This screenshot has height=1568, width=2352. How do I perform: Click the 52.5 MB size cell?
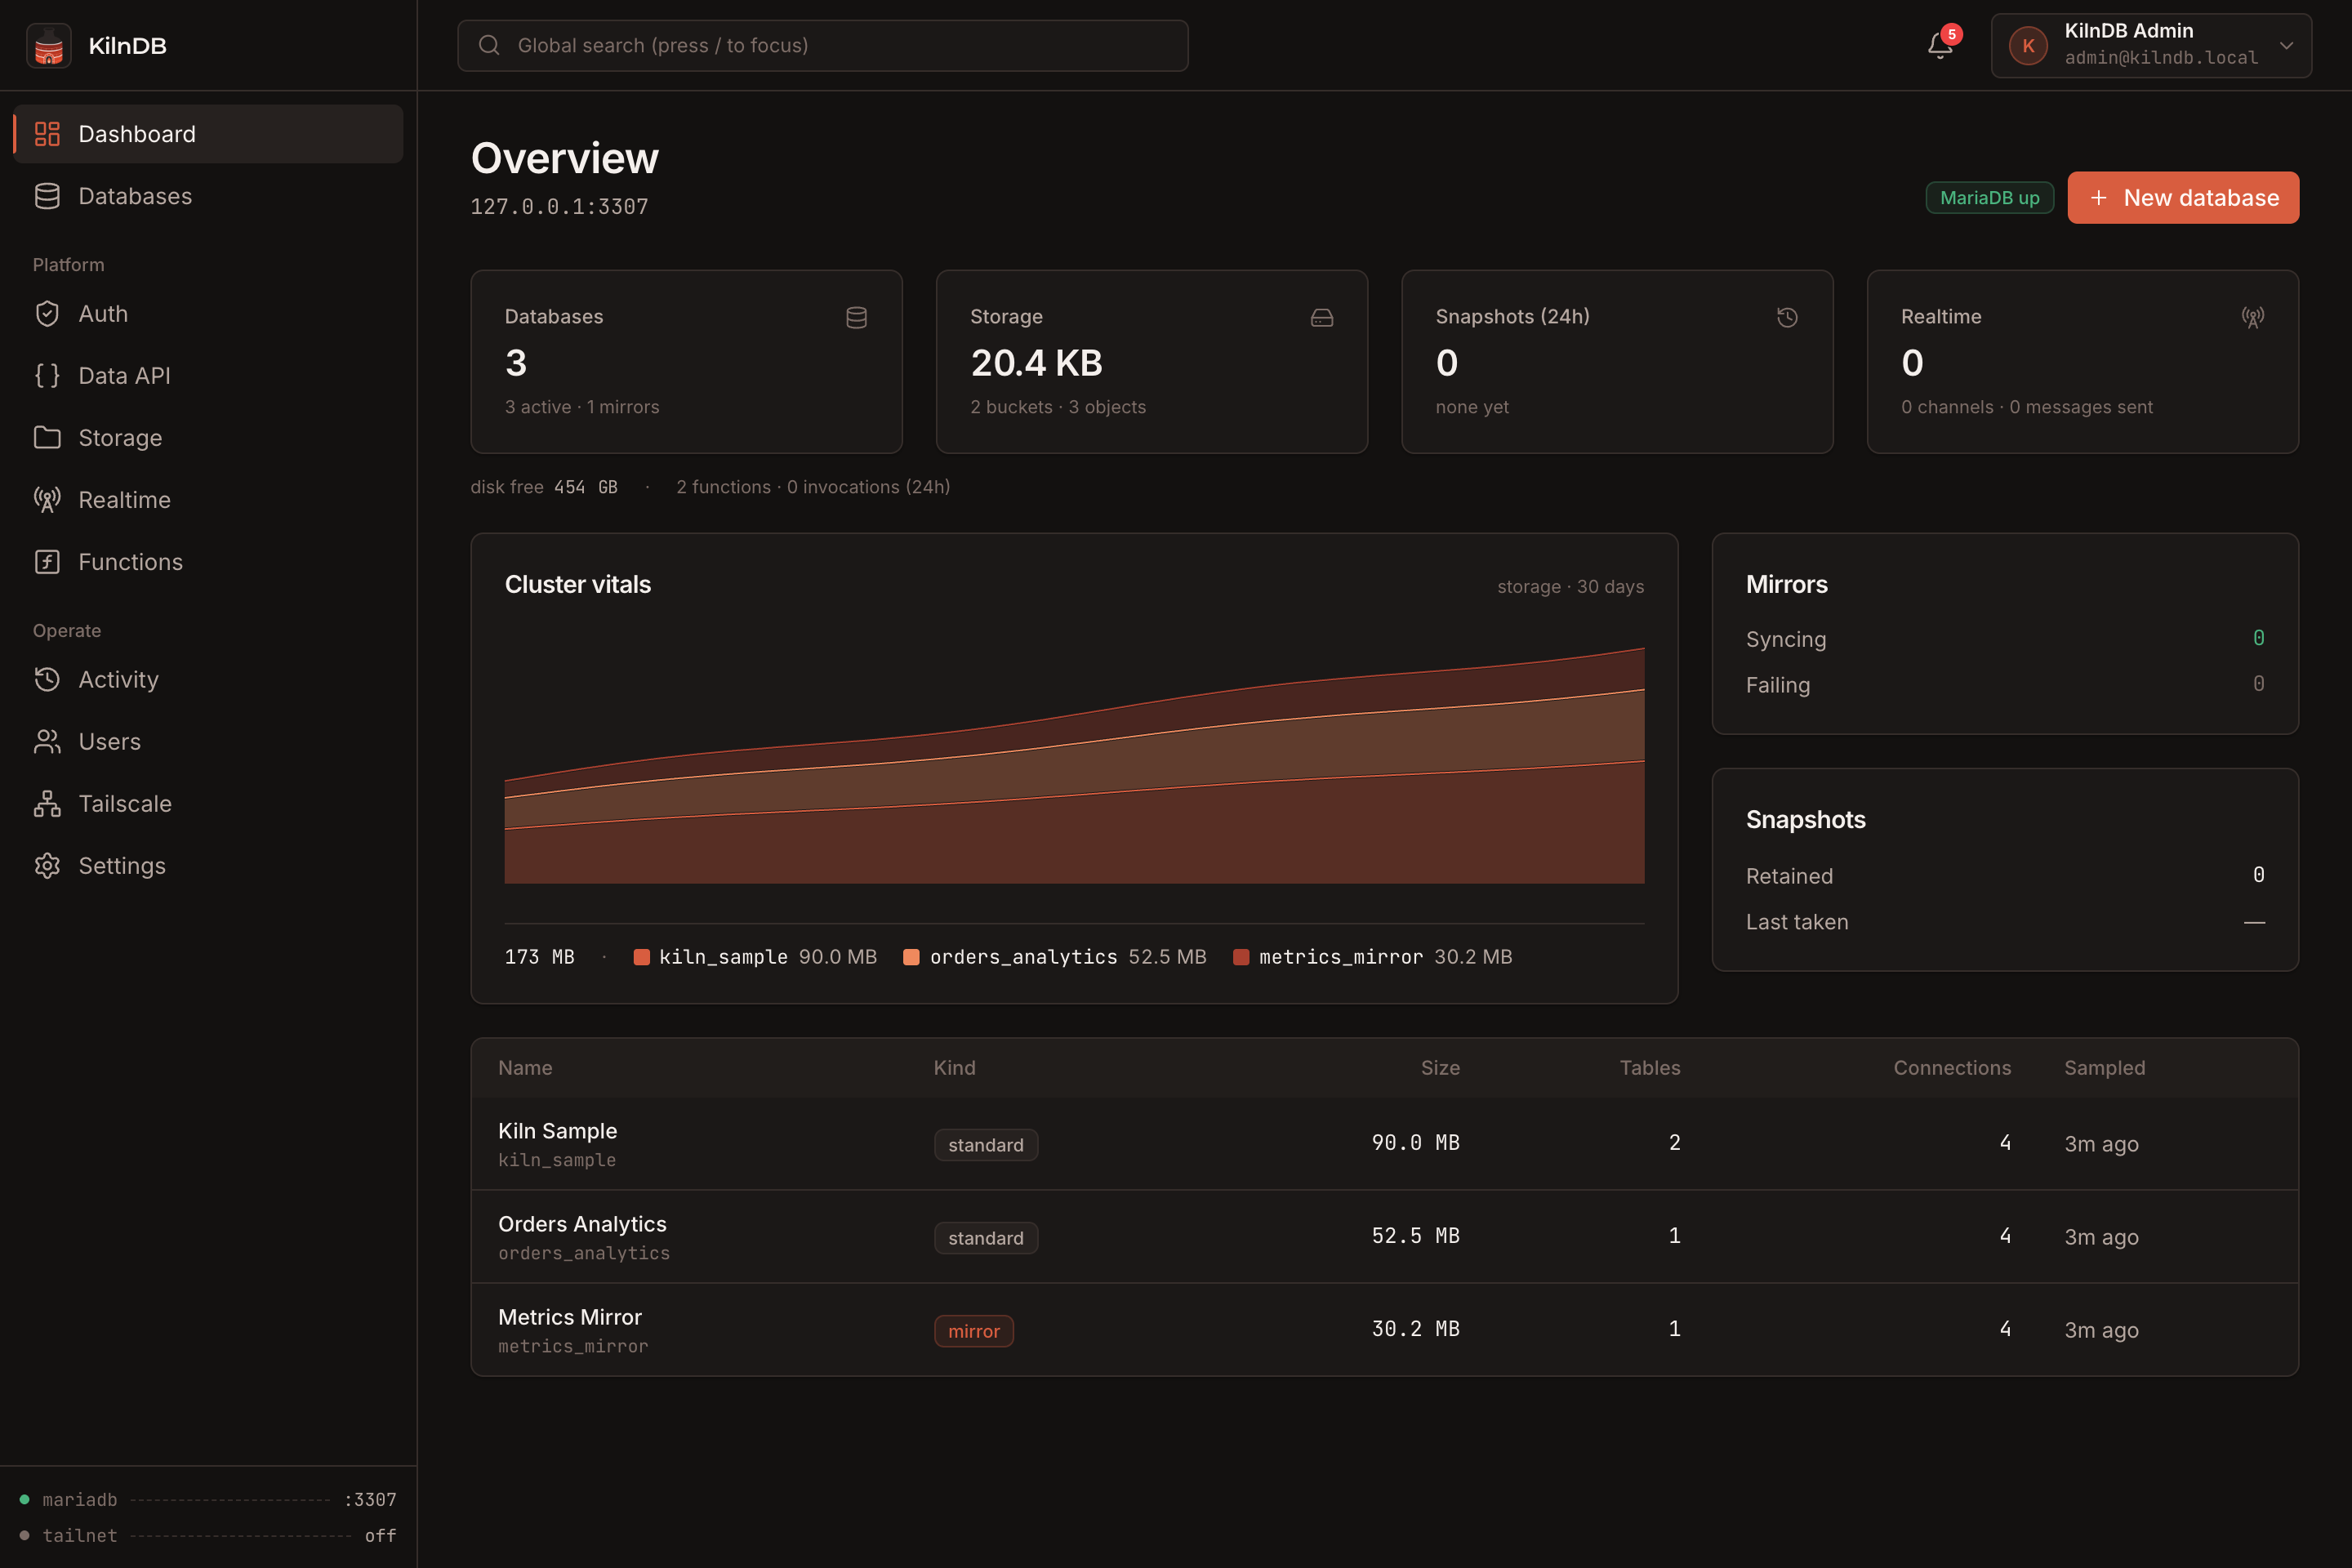pos(1415,1236)
